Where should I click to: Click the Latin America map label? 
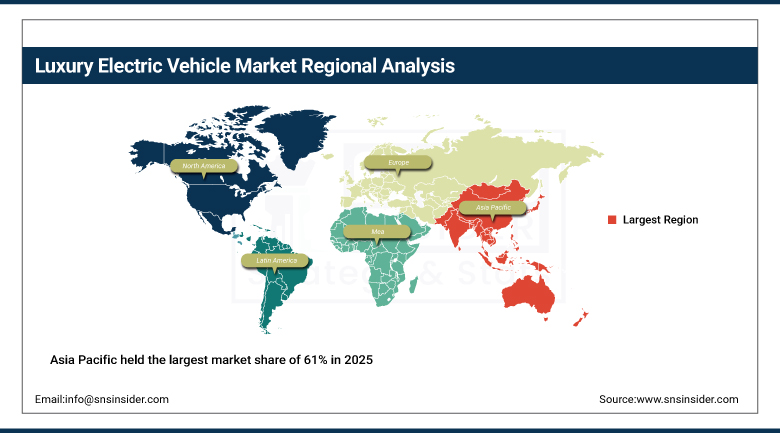pyautogui.click(x=275, y=261)
